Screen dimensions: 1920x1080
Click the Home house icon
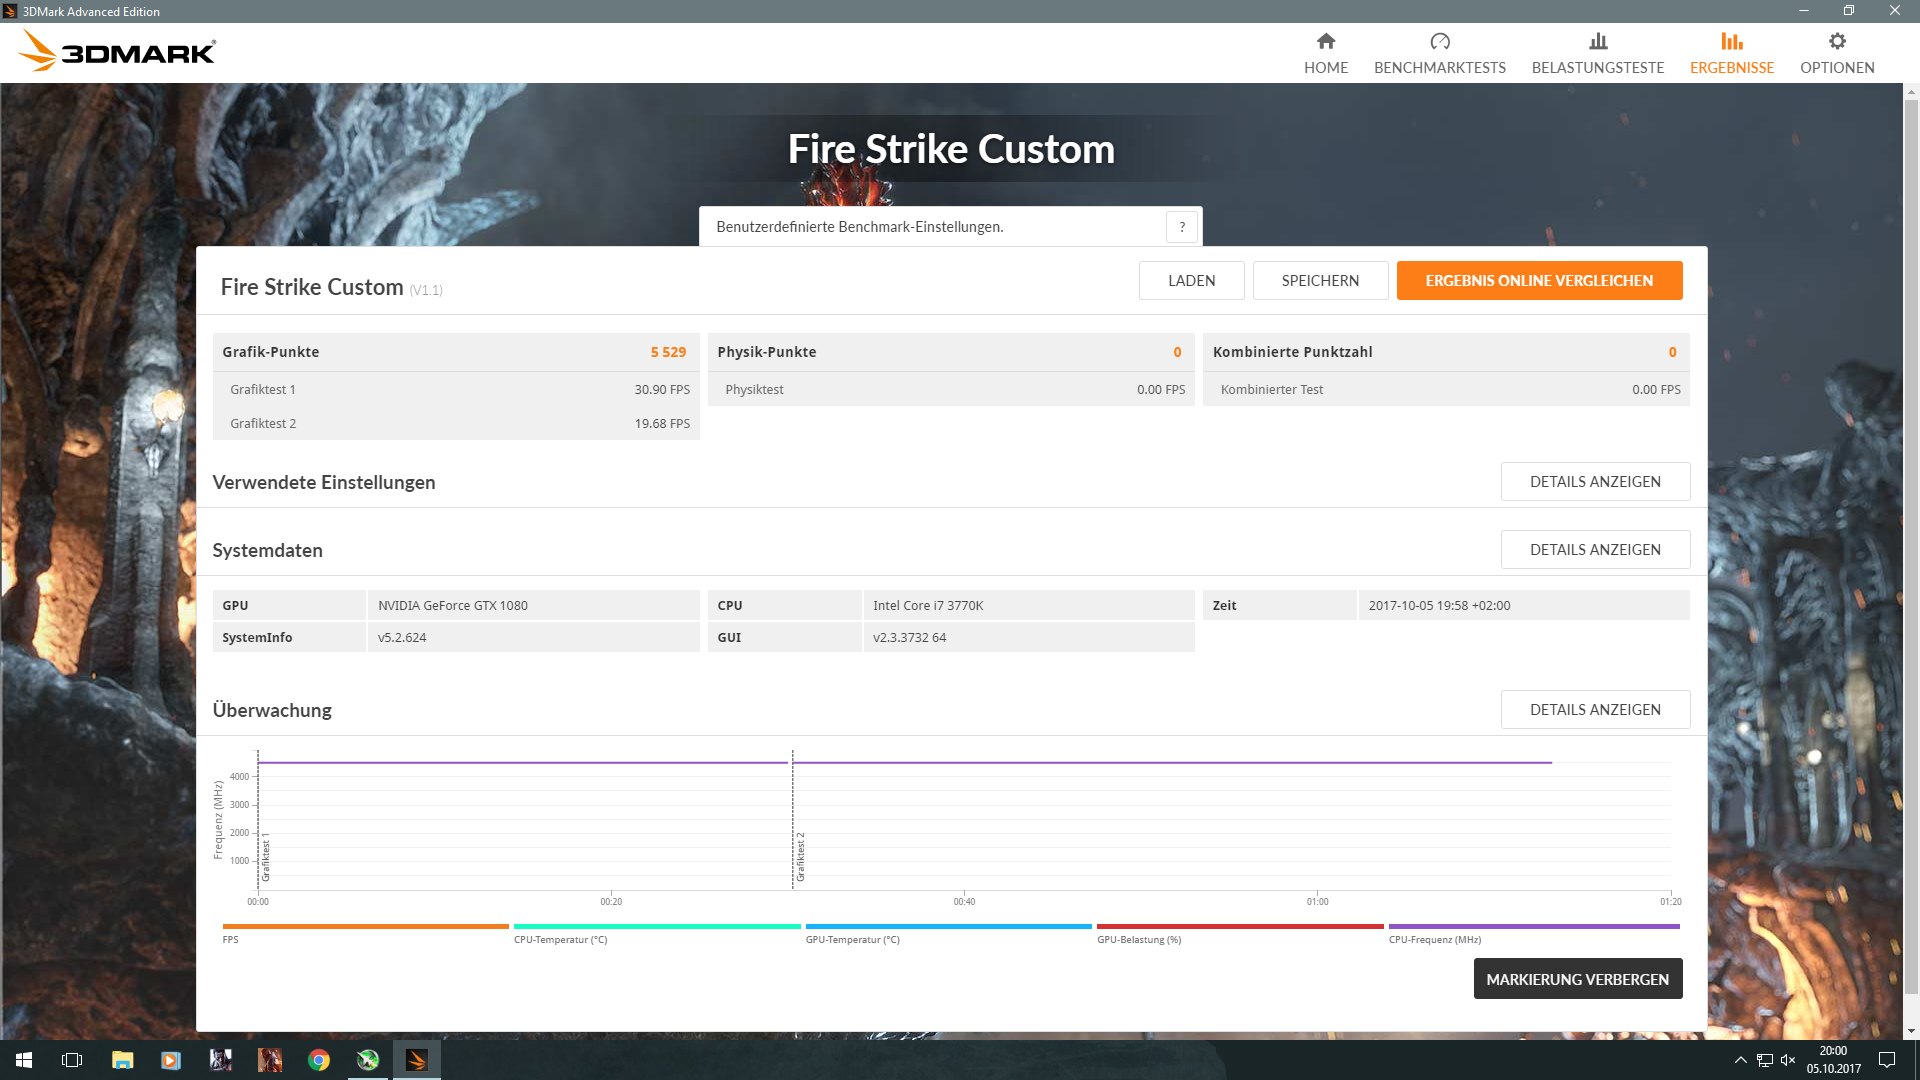[x=1325, y=41]
